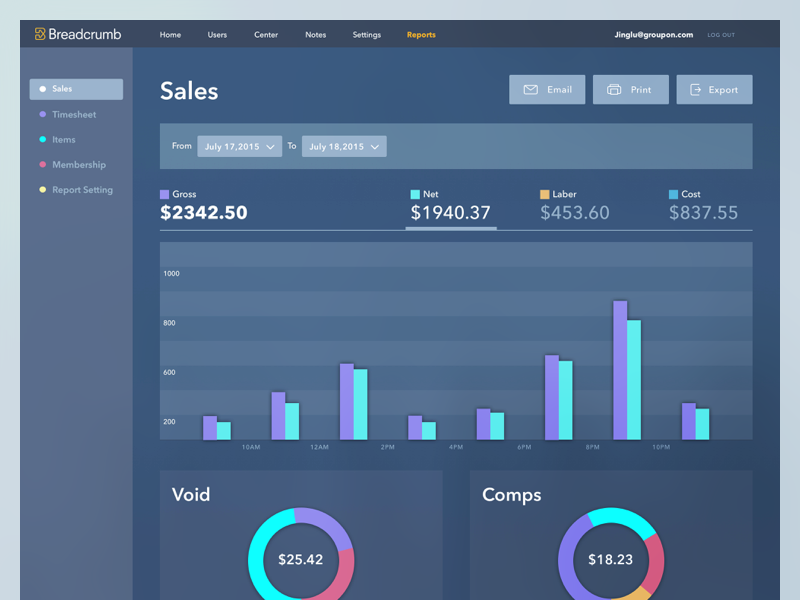800x600 pixels.
Task: Click the orange Laber legend swatch
Action: [544, 194]
